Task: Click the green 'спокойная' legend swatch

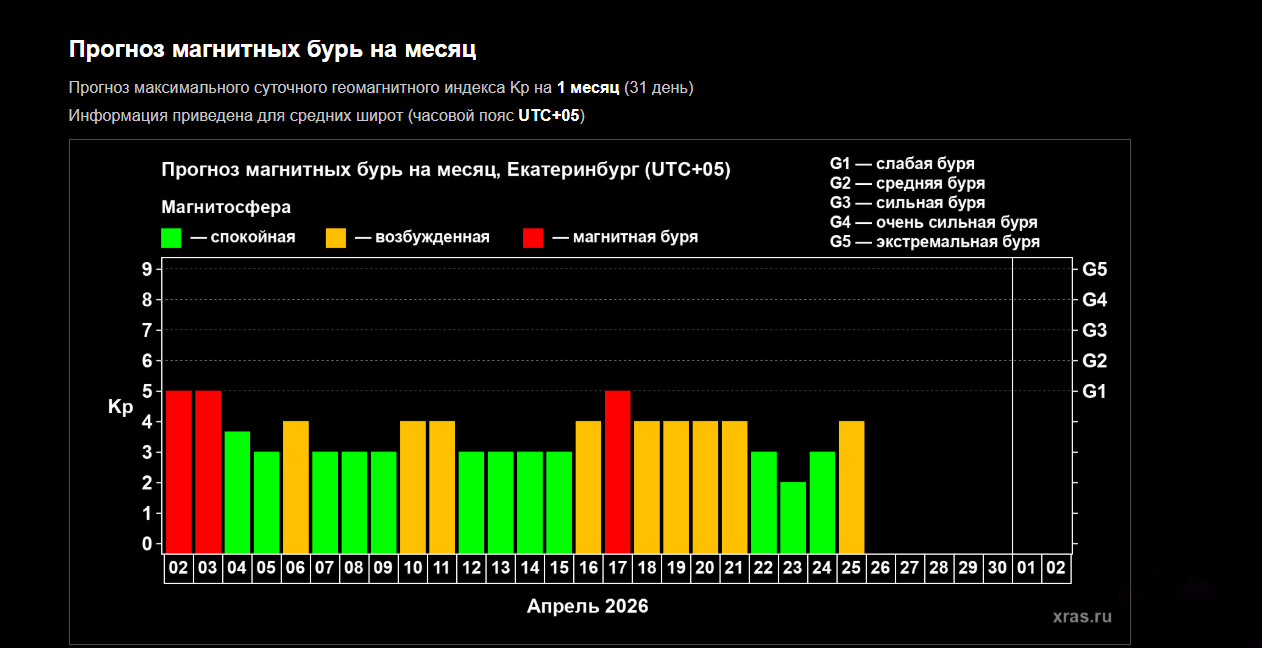Action: 171,238
